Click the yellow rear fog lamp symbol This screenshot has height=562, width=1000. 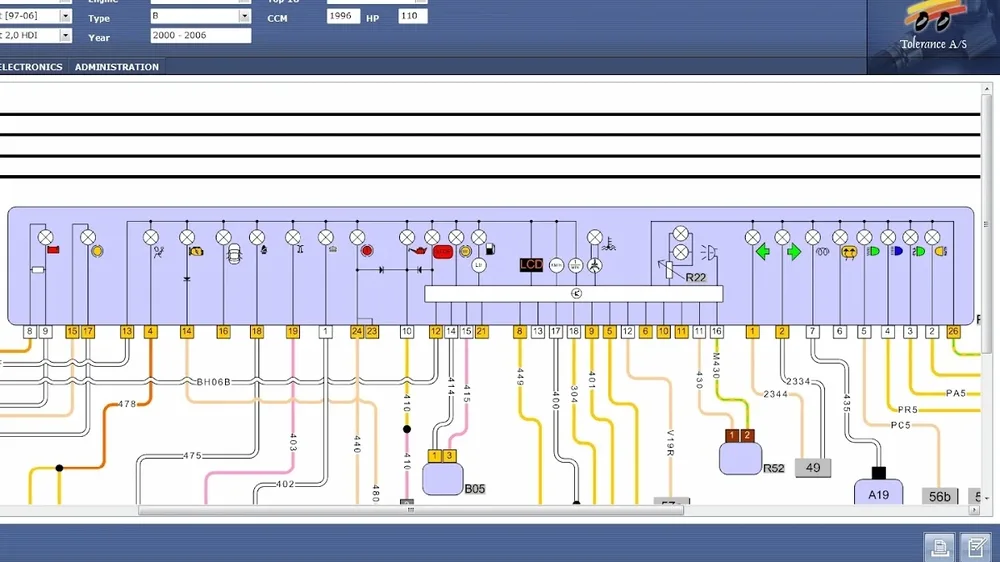[x=941, y=252]
